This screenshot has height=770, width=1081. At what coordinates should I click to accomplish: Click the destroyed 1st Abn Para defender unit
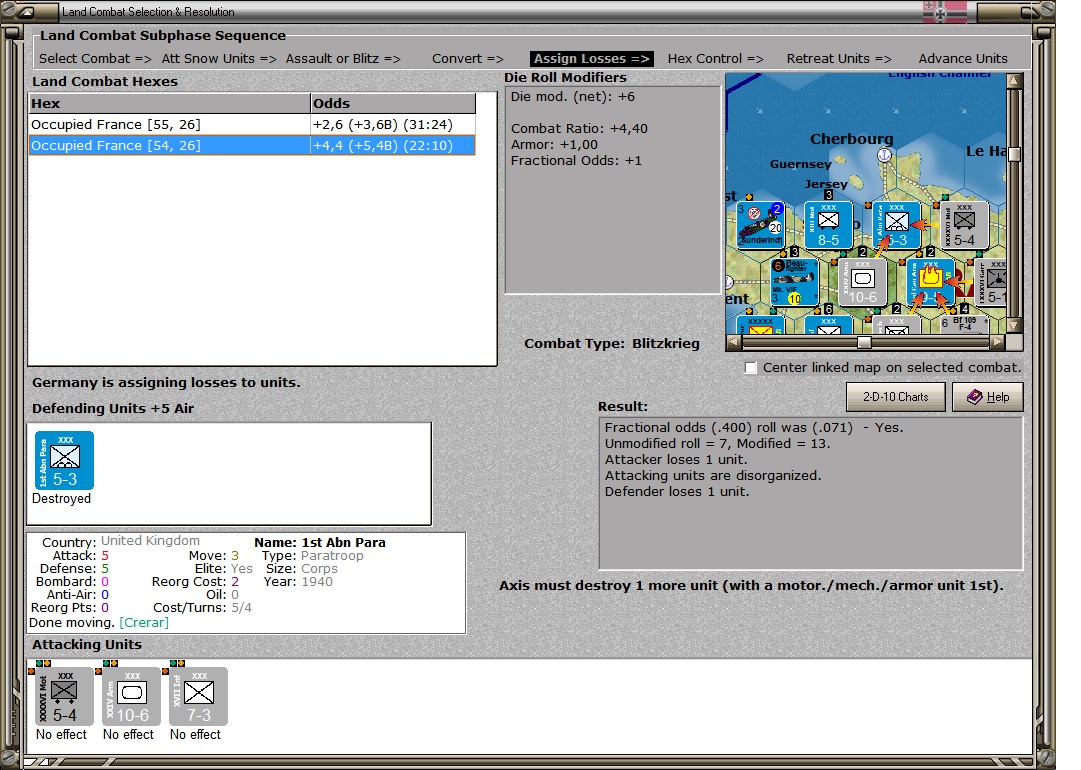pyautogui.click(x=64, y=461)
